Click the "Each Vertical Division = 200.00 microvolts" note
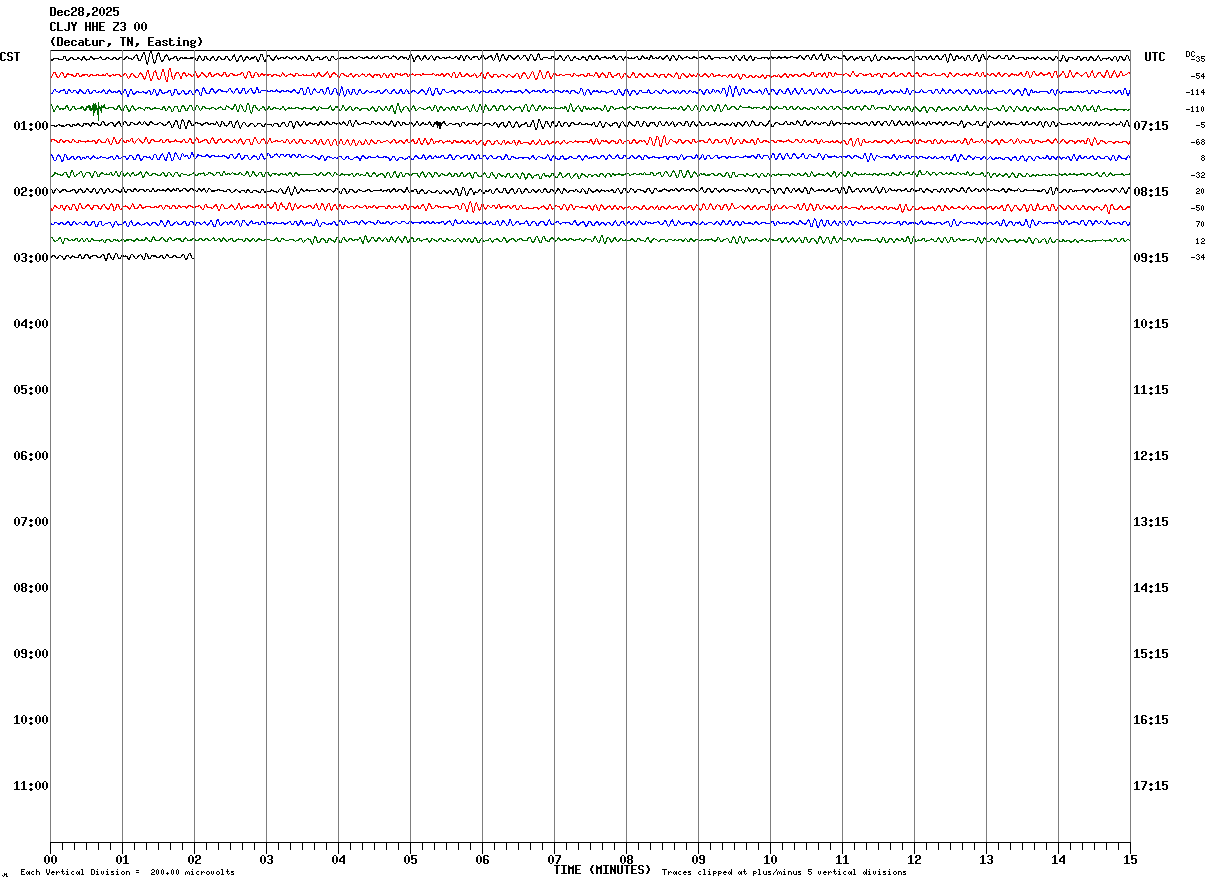This screenshot has height=886, width=1210. tap(127, 873)
